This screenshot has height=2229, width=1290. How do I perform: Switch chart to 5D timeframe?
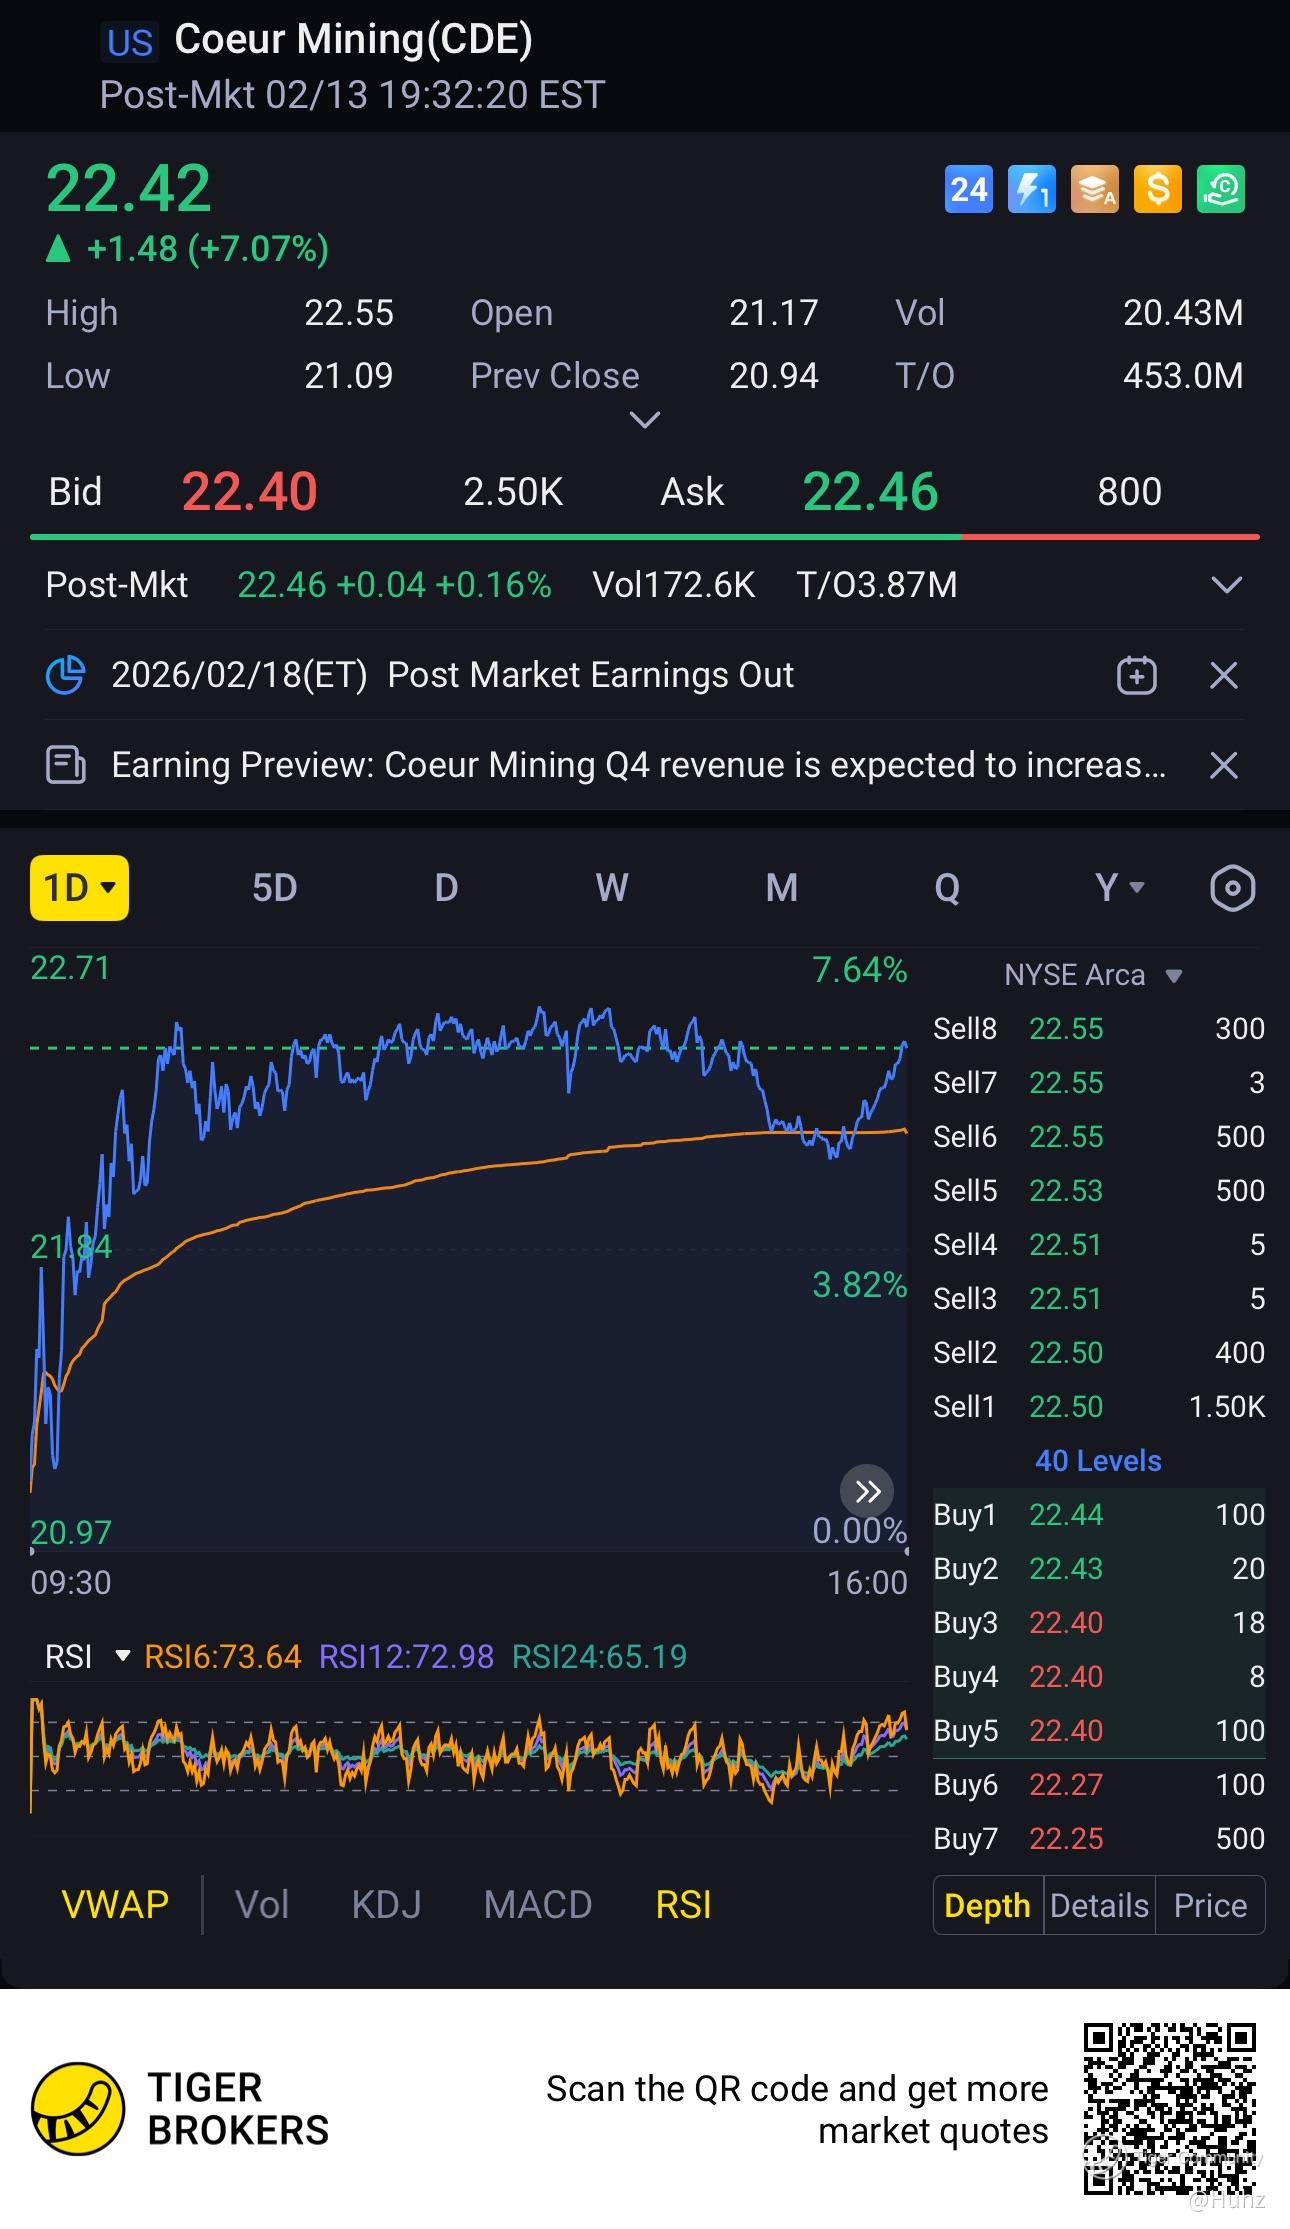tap(274, 888)
